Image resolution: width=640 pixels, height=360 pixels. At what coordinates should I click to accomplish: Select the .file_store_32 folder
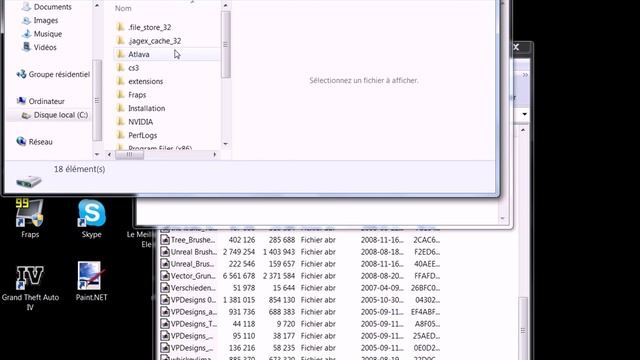(x=144, y=27)
